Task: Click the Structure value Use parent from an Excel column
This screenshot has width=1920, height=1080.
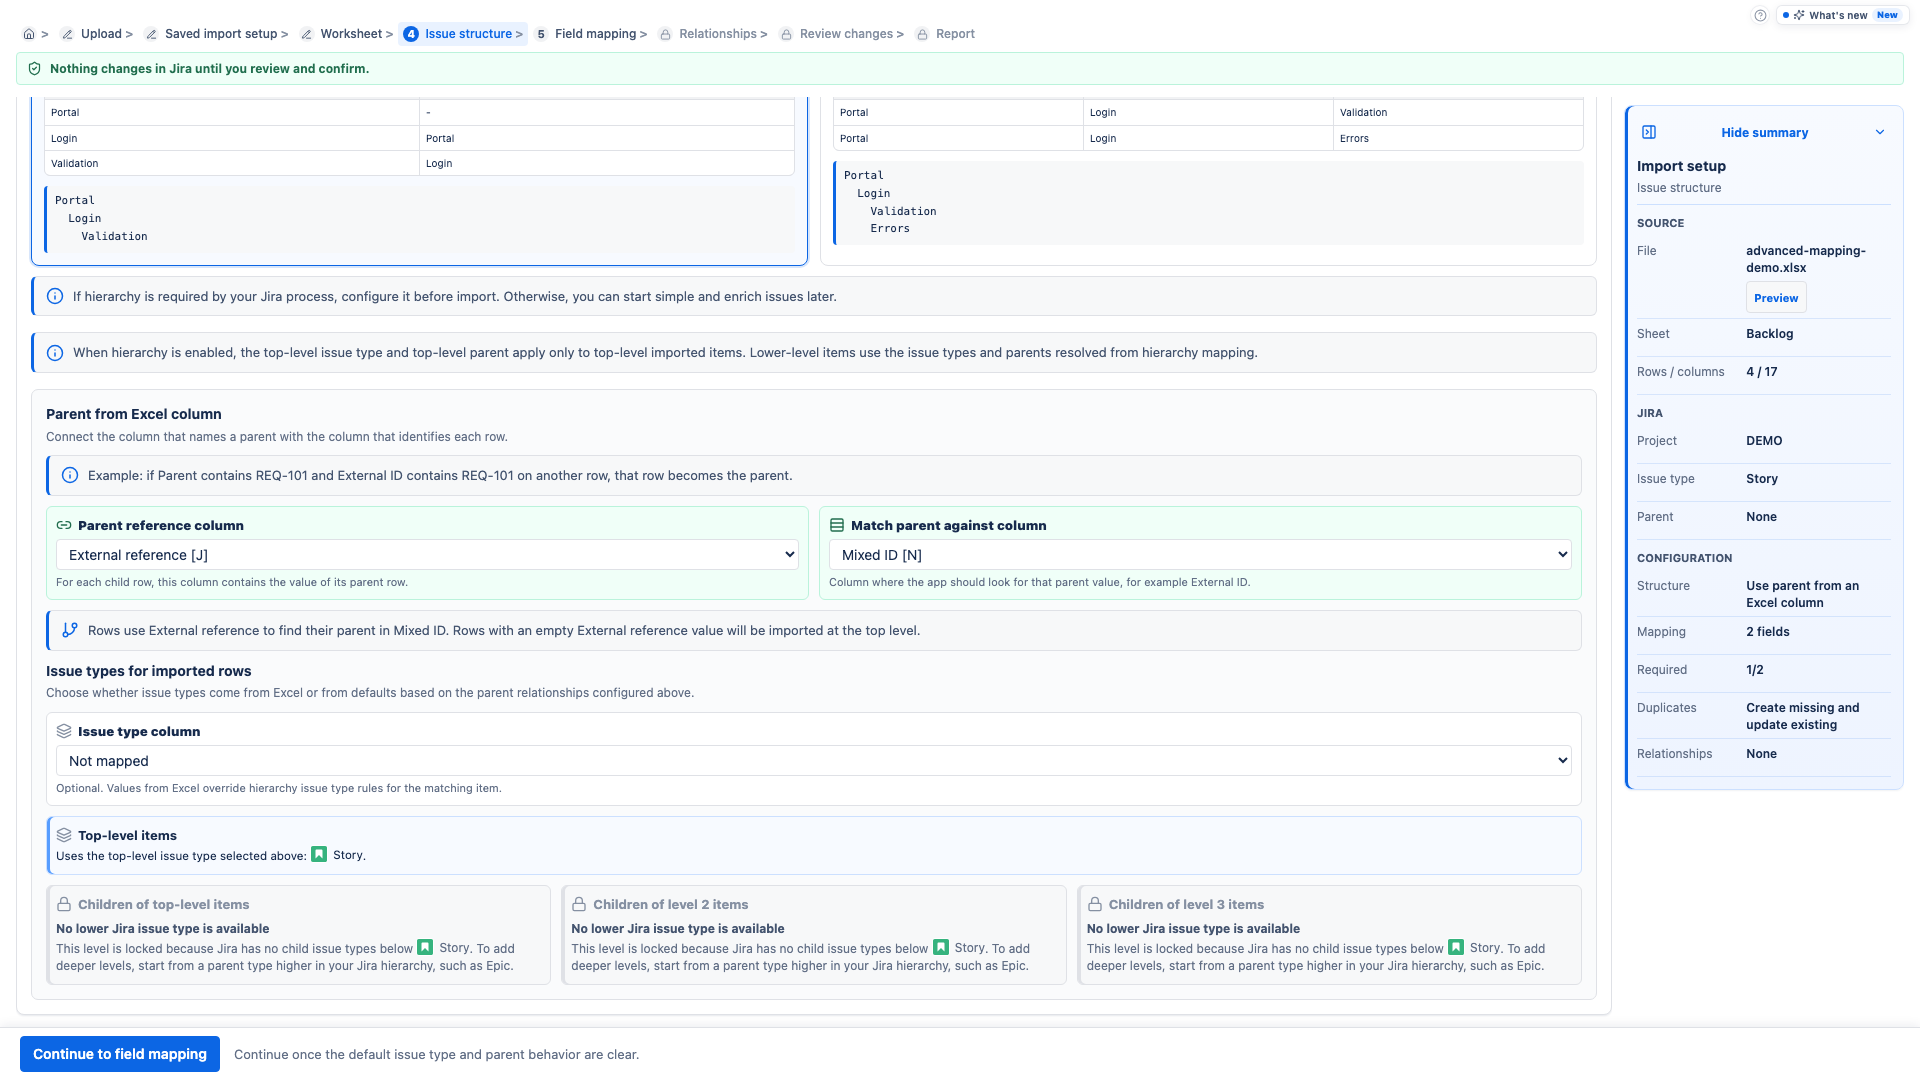Action: [1803, 594]
